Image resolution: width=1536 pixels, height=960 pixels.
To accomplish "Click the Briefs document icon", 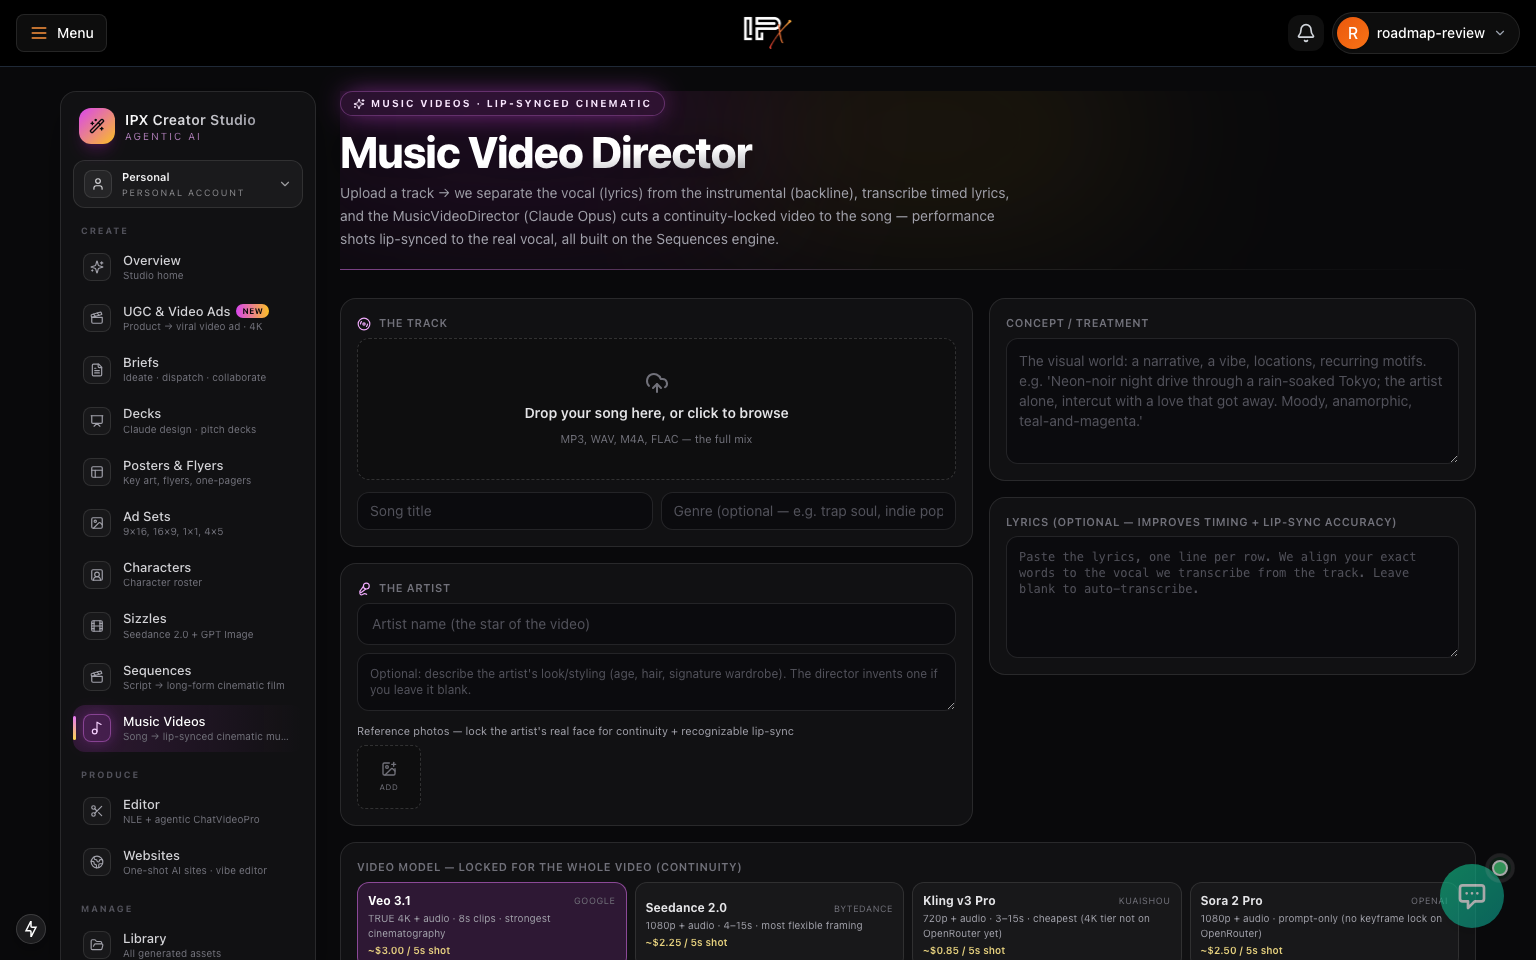I will coord(97,370).
